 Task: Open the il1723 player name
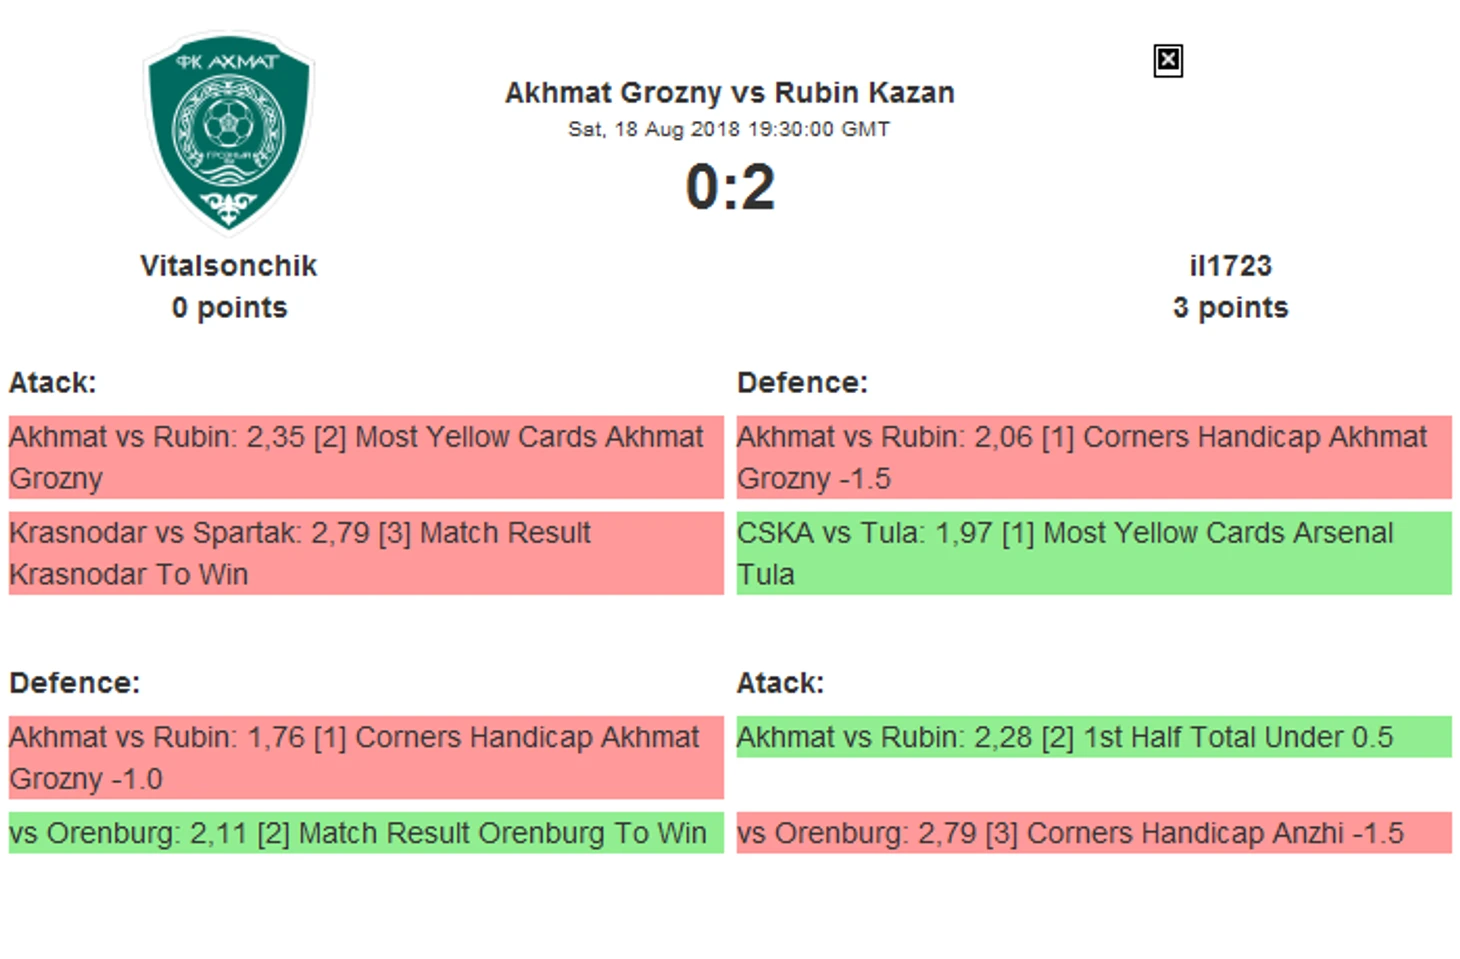pos(1230,266)
